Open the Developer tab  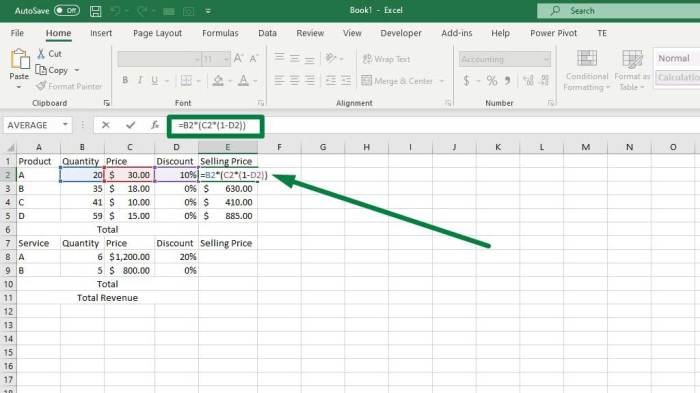pyautogui.click(x=401, y=33)
